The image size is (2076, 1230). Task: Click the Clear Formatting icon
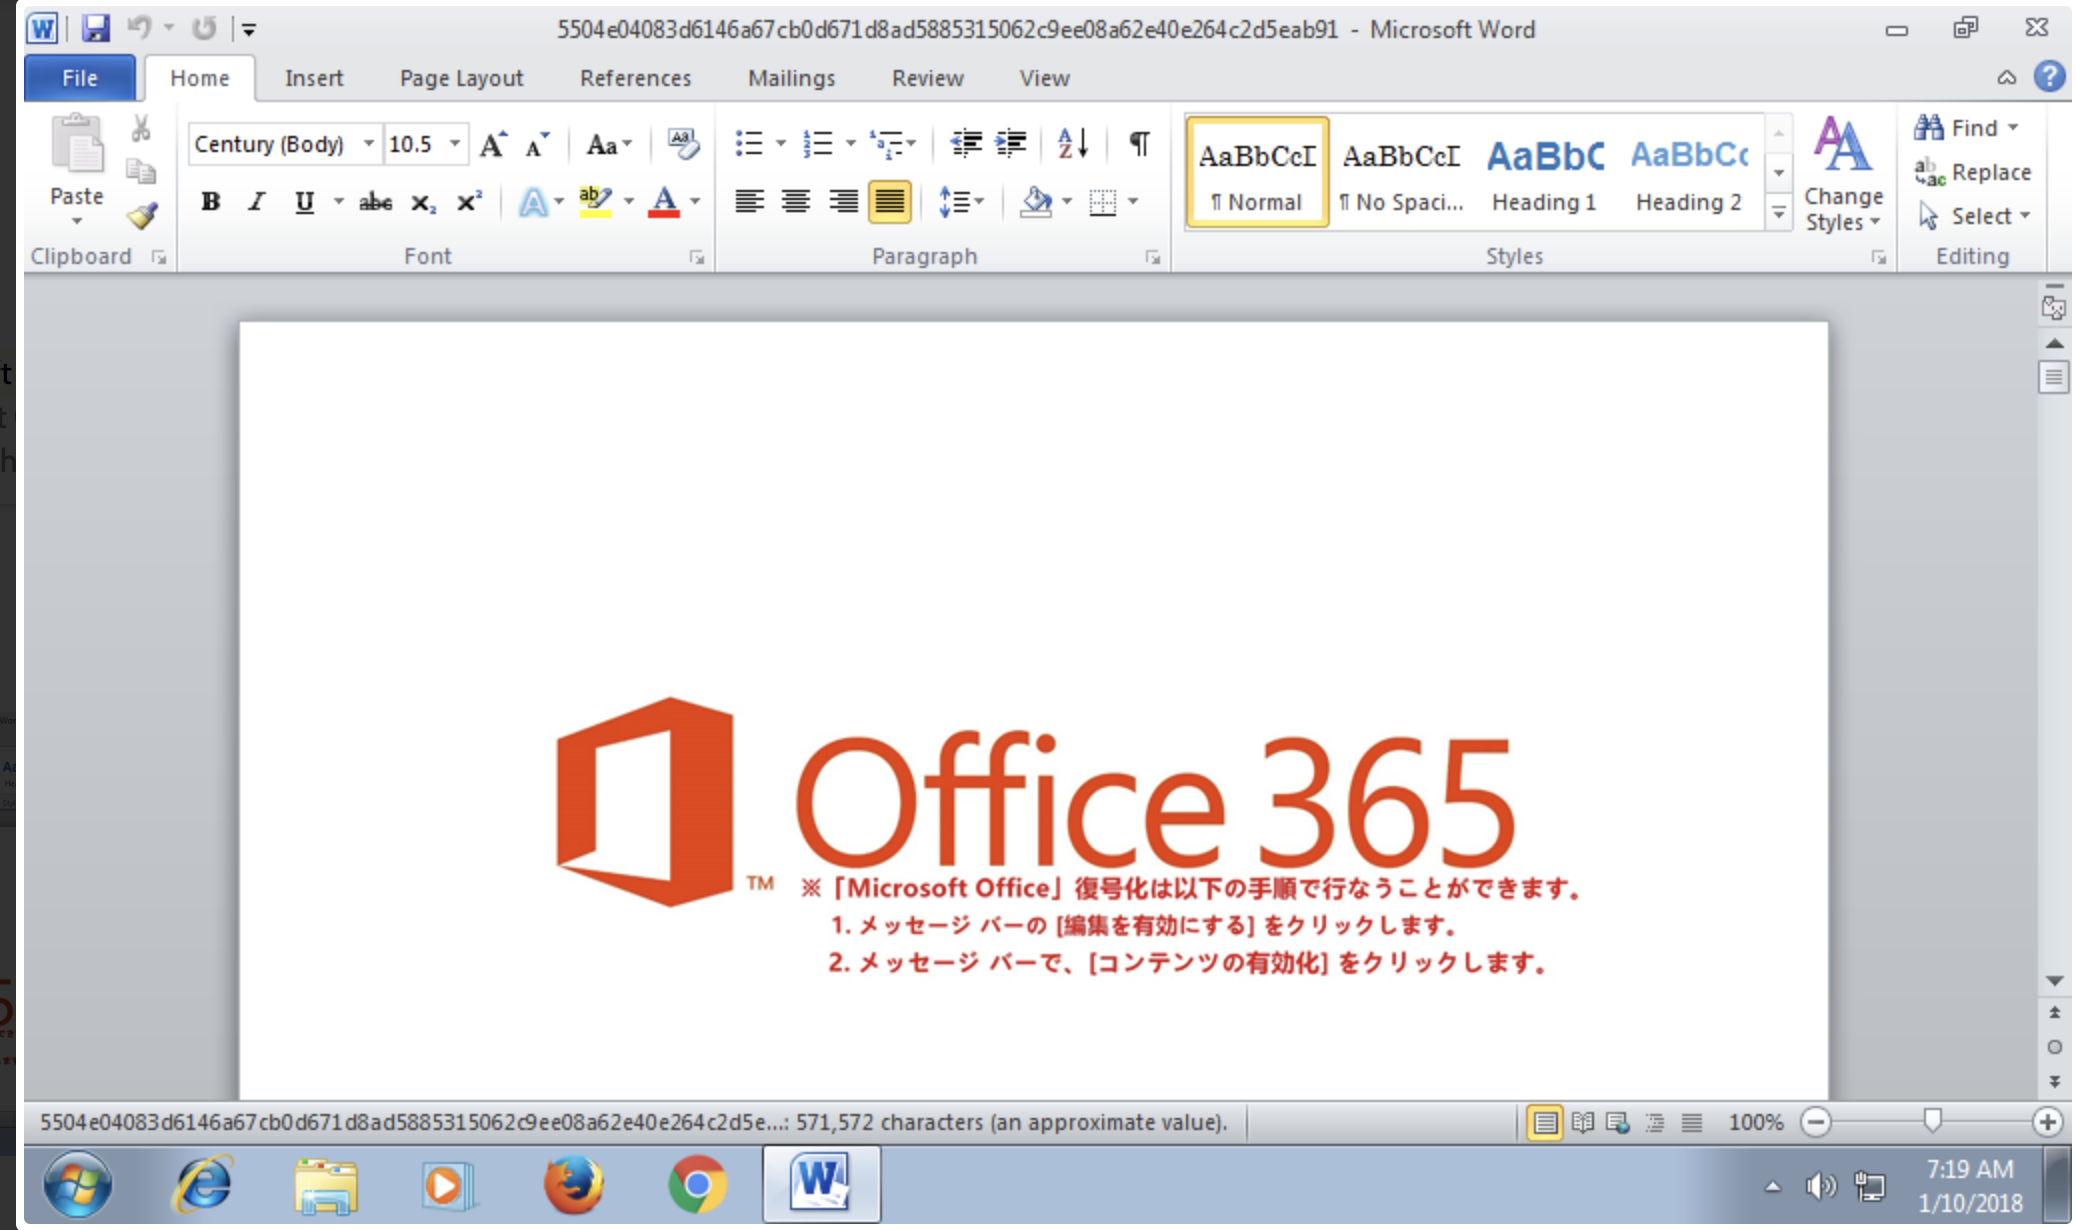(x=683, y=144)
